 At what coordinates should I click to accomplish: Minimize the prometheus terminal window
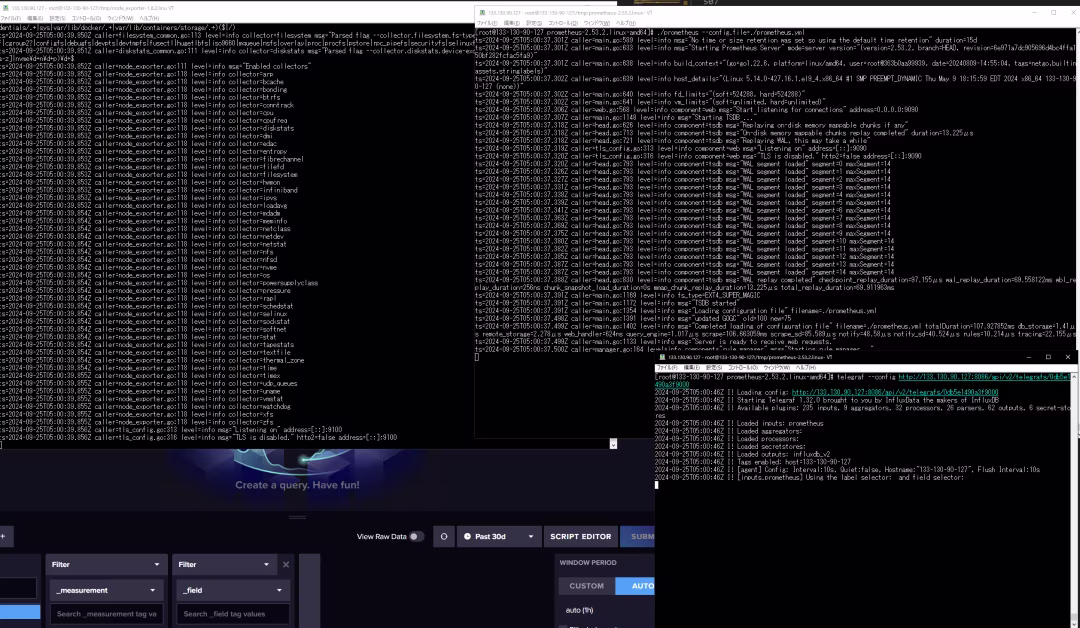tap(1034, 12)
